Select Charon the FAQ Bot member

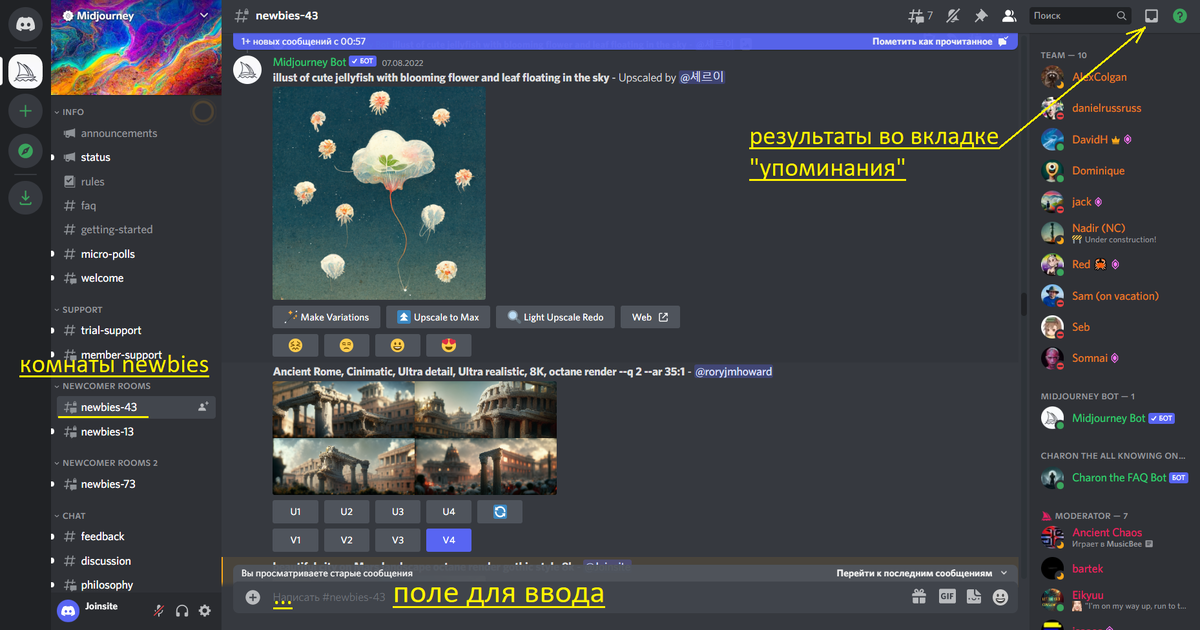coord(1113,478)
